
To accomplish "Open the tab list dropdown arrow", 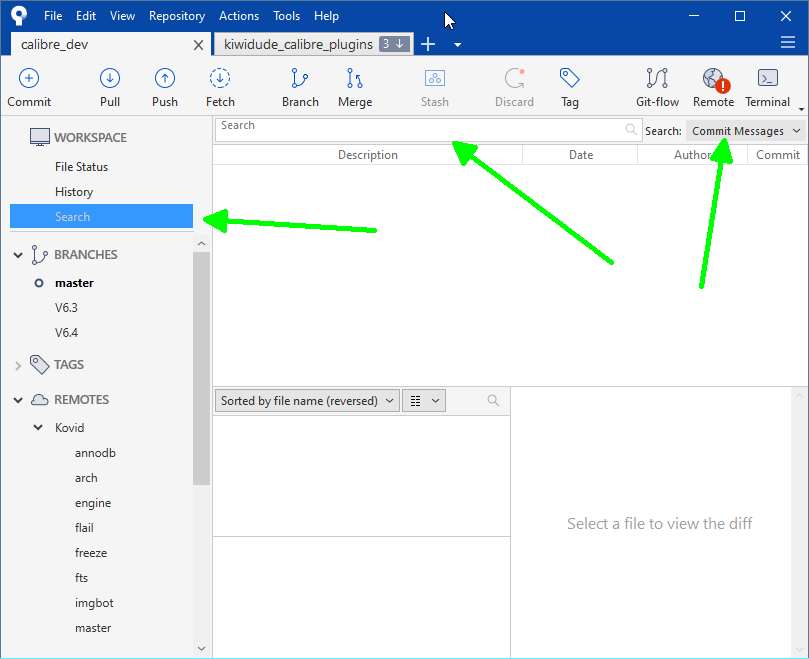I will click(x=457, y=45).
